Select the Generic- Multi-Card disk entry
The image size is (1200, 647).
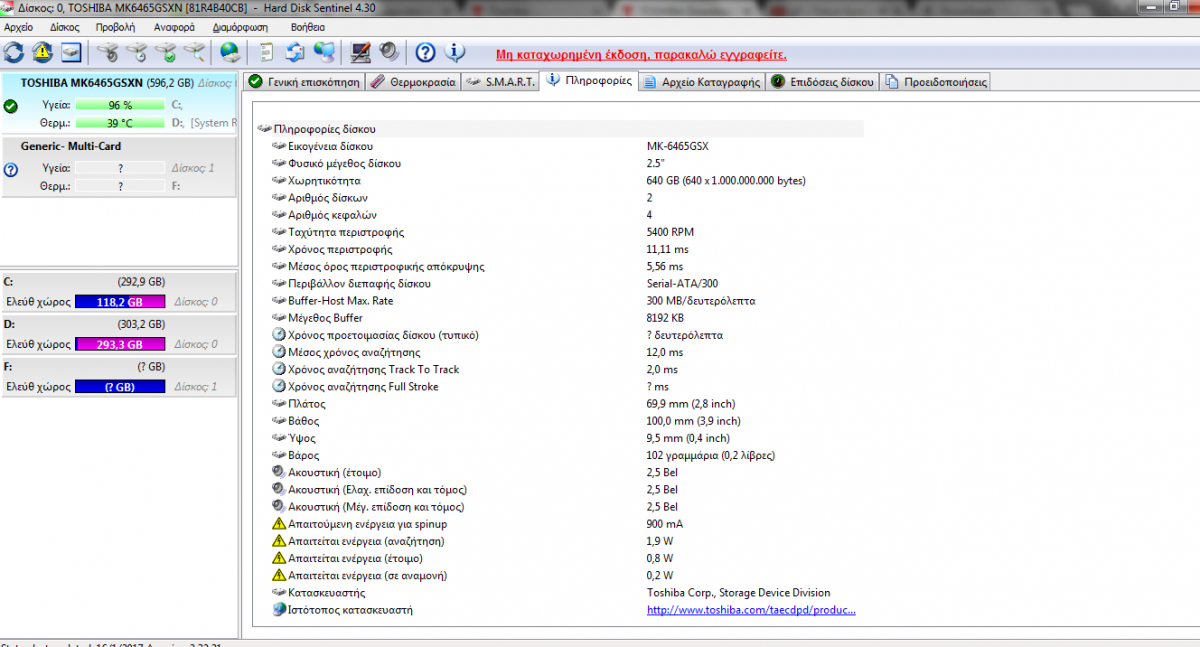click(x=71, y=147)
